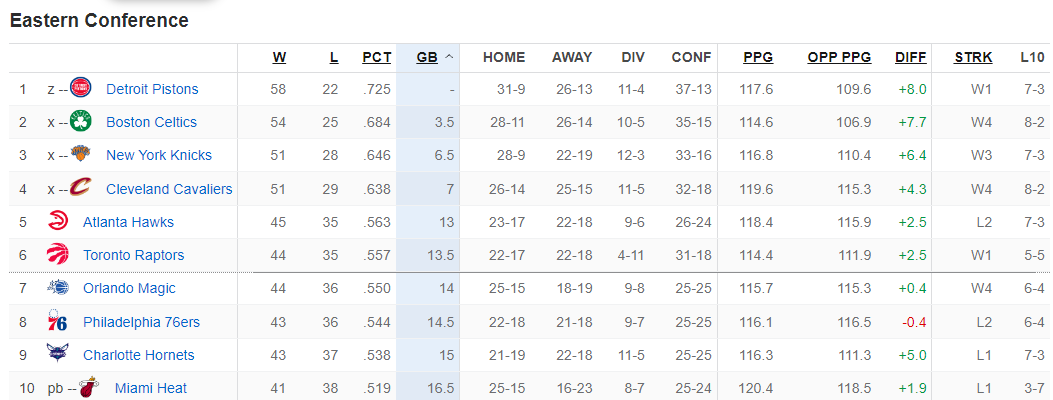Toggle sort arrow on GB column
Screen dimensions: 1053x400
[449, 57]
